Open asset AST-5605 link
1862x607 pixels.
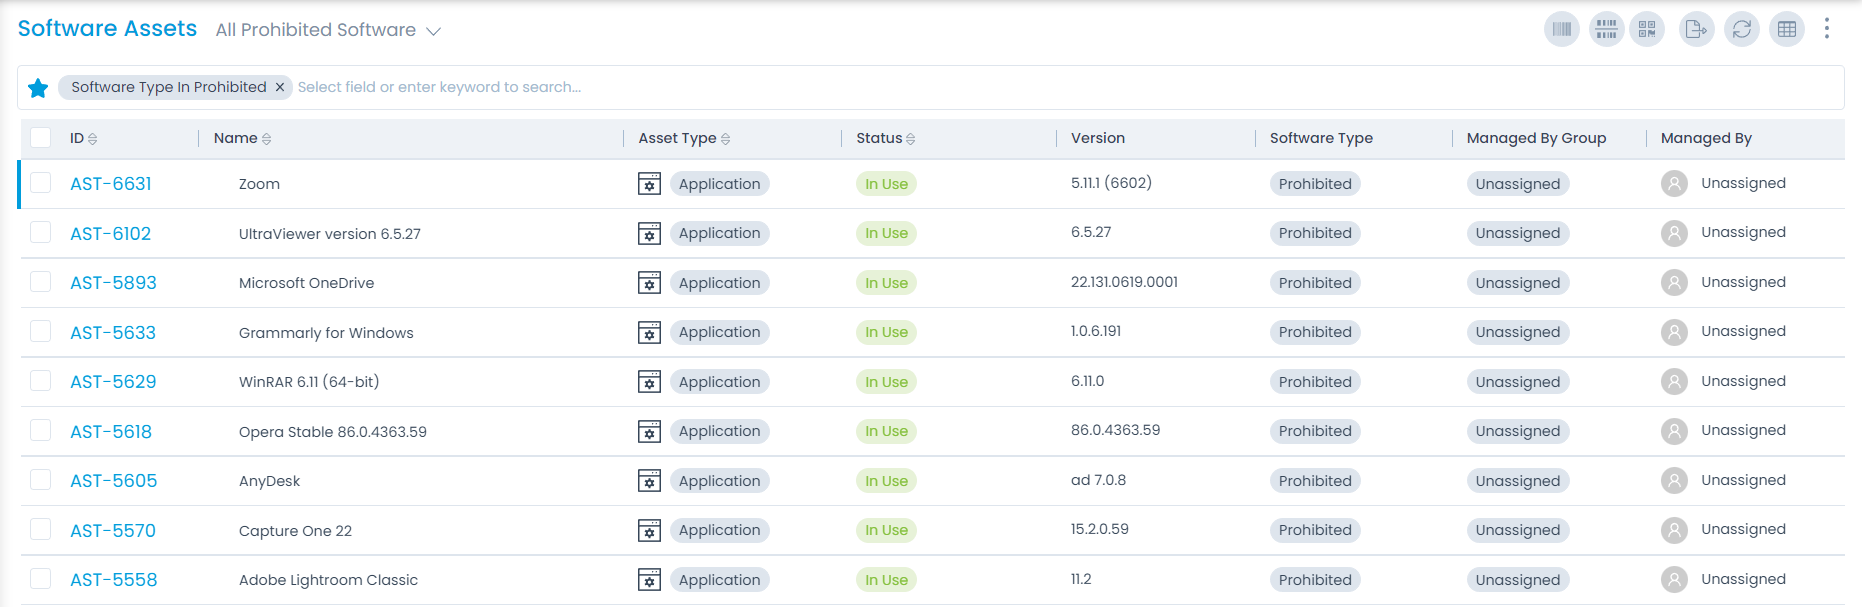click(114, 481)
